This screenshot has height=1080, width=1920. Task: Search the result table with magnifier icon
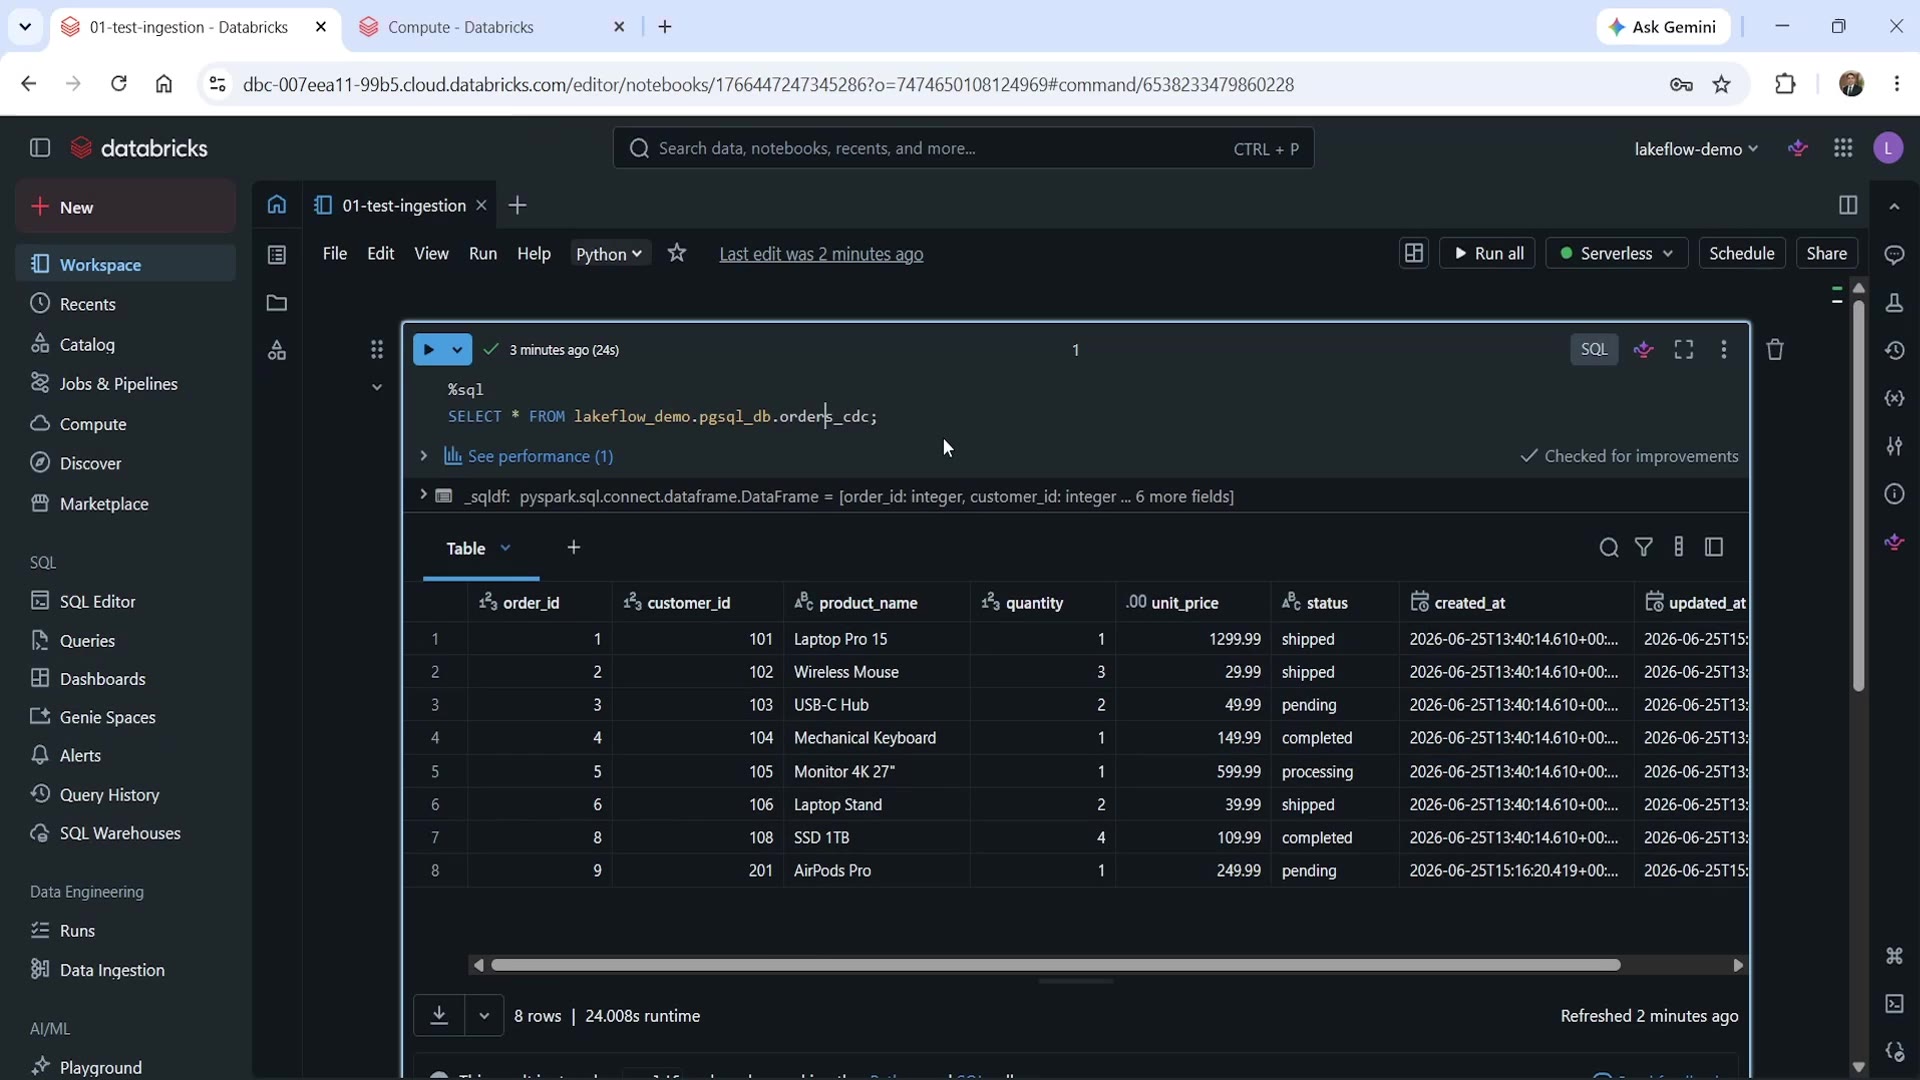tap(1609, 547)
